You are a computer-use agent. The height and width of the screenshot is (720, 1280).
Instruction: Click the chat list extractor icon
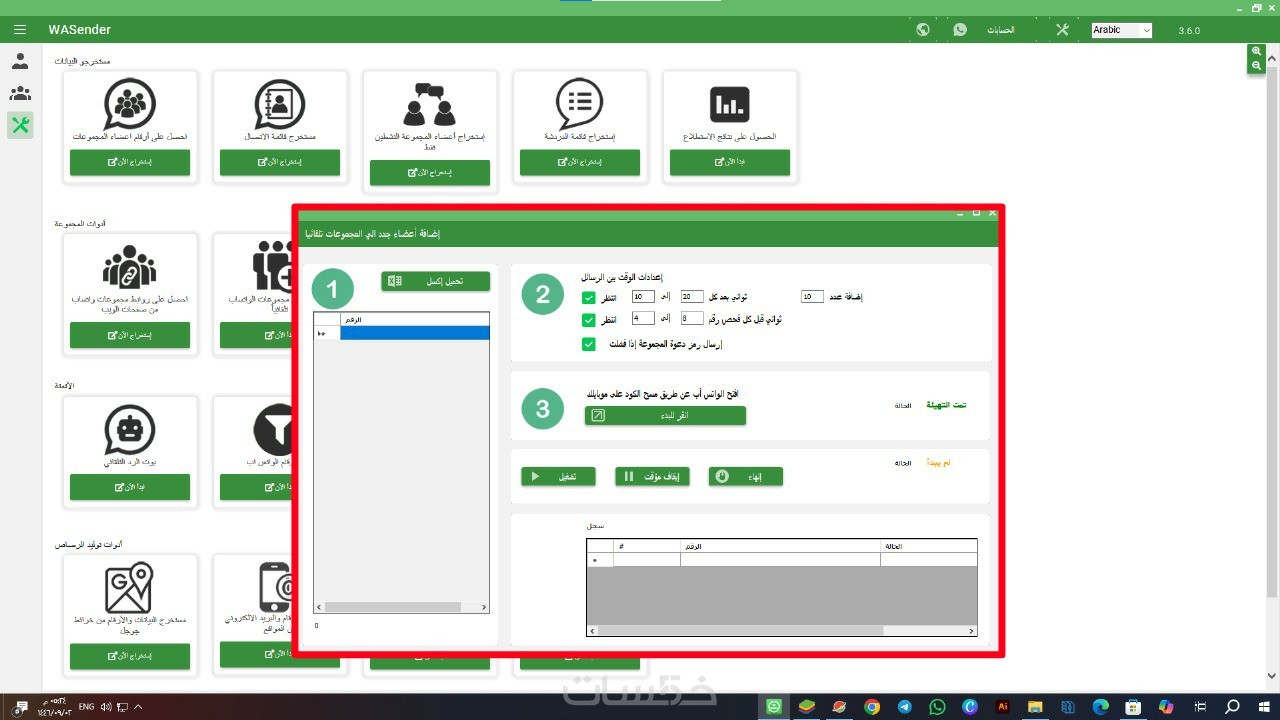pyautogui.click(x=580, y=104)
